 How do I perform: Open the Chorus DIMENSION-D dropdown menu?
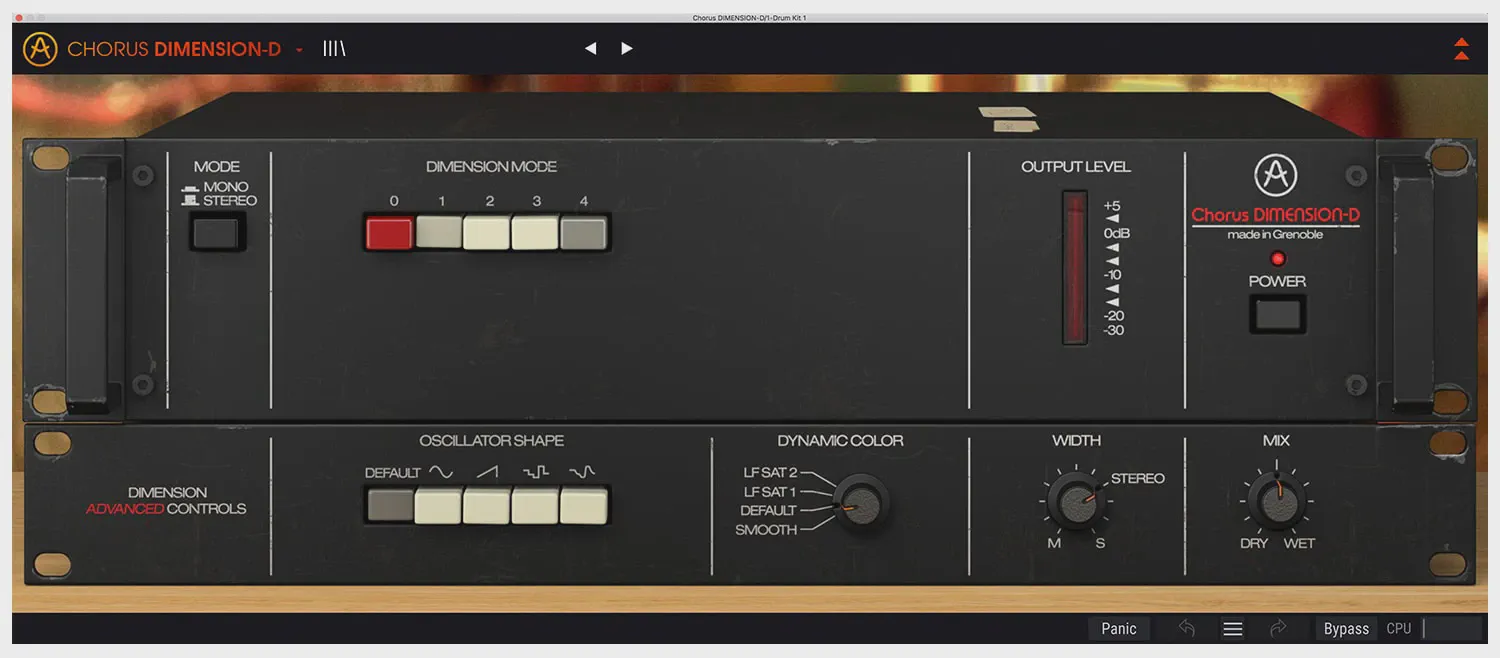pos(299,49)
